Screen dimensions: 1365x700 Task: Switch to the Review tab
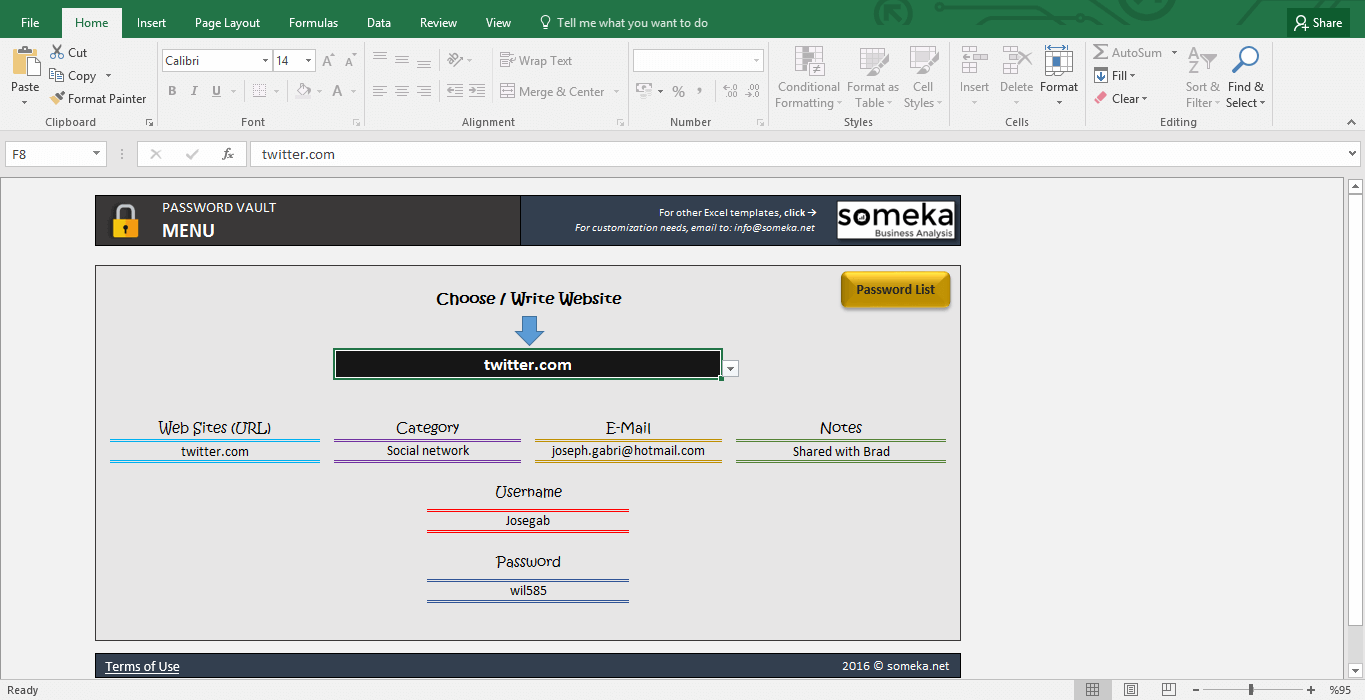click(438, 23)
